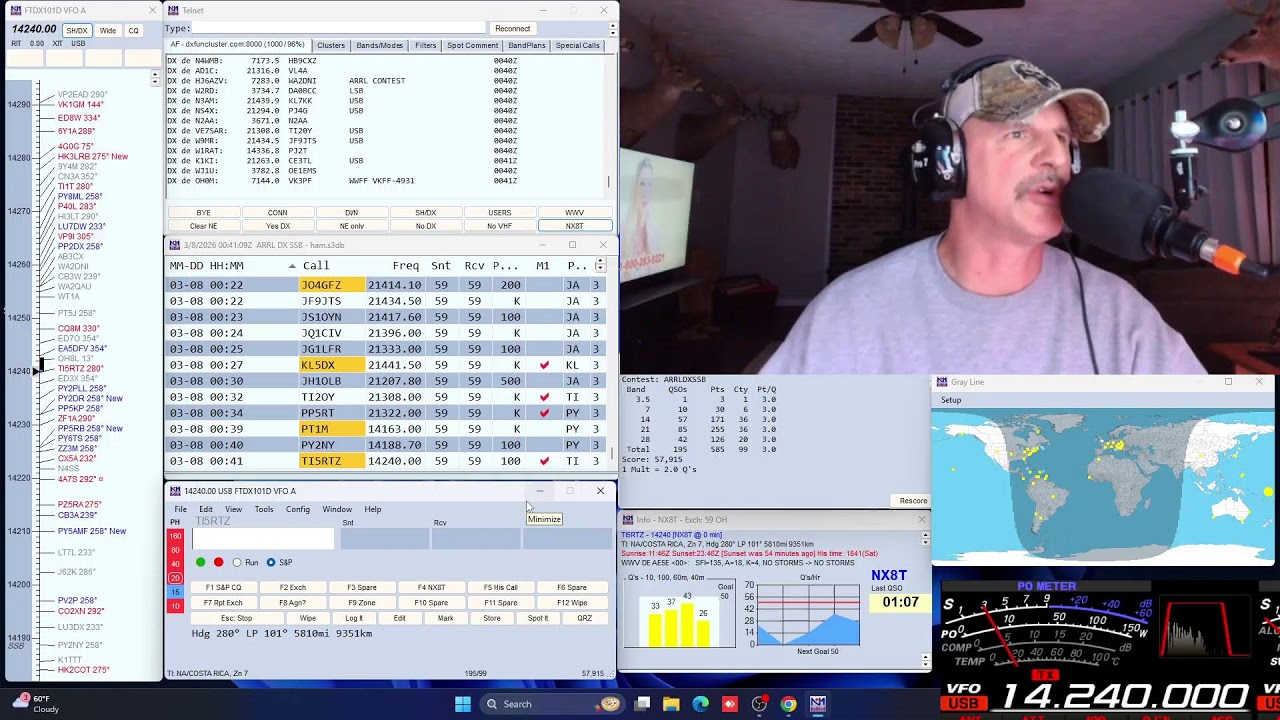Click the Rescore button in score window
Image resolution: width=1280 pixels, height=720 pixels.
pyautogui.click(x=913, y=501)
